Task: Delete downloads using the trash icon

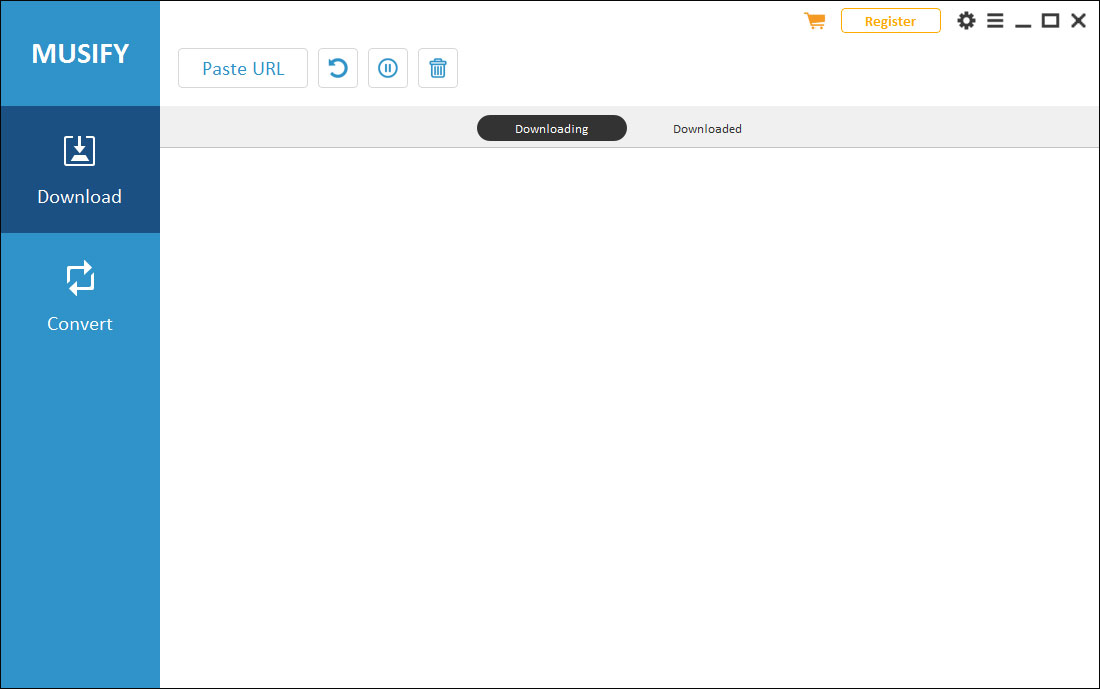Action: click(438, 68)
